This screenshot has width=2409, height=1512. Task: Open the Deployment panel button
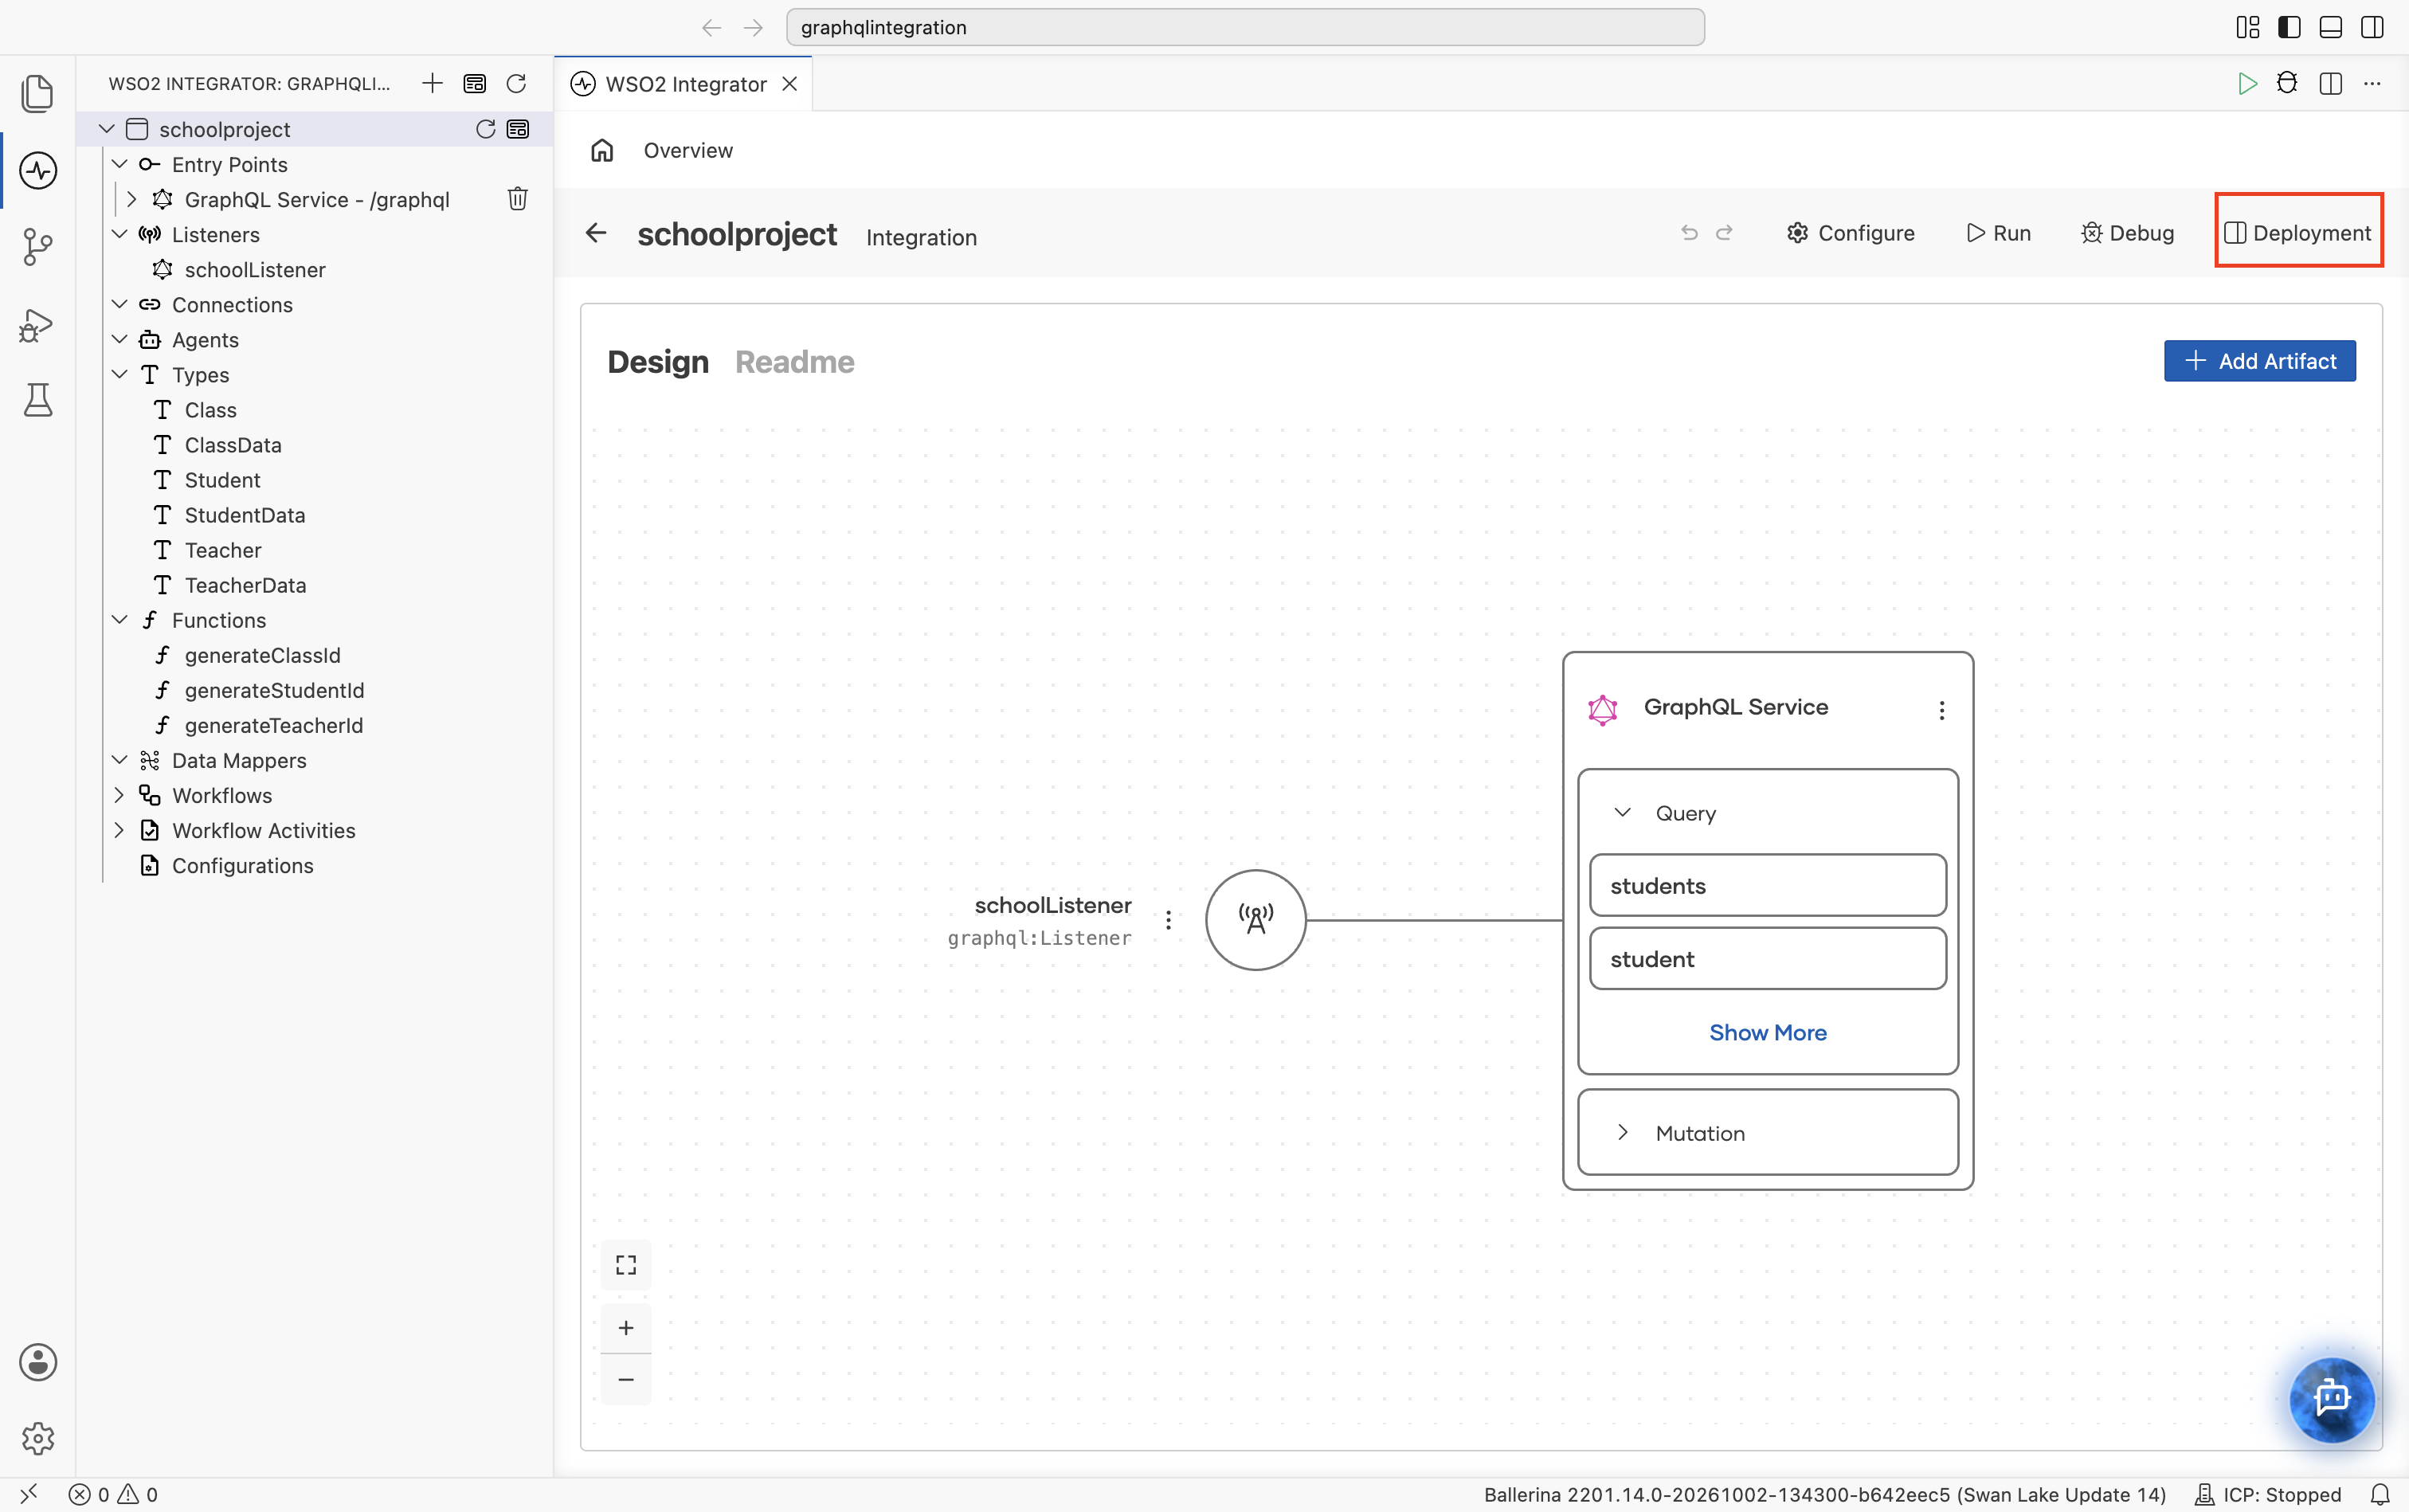tap(2298, 233)
